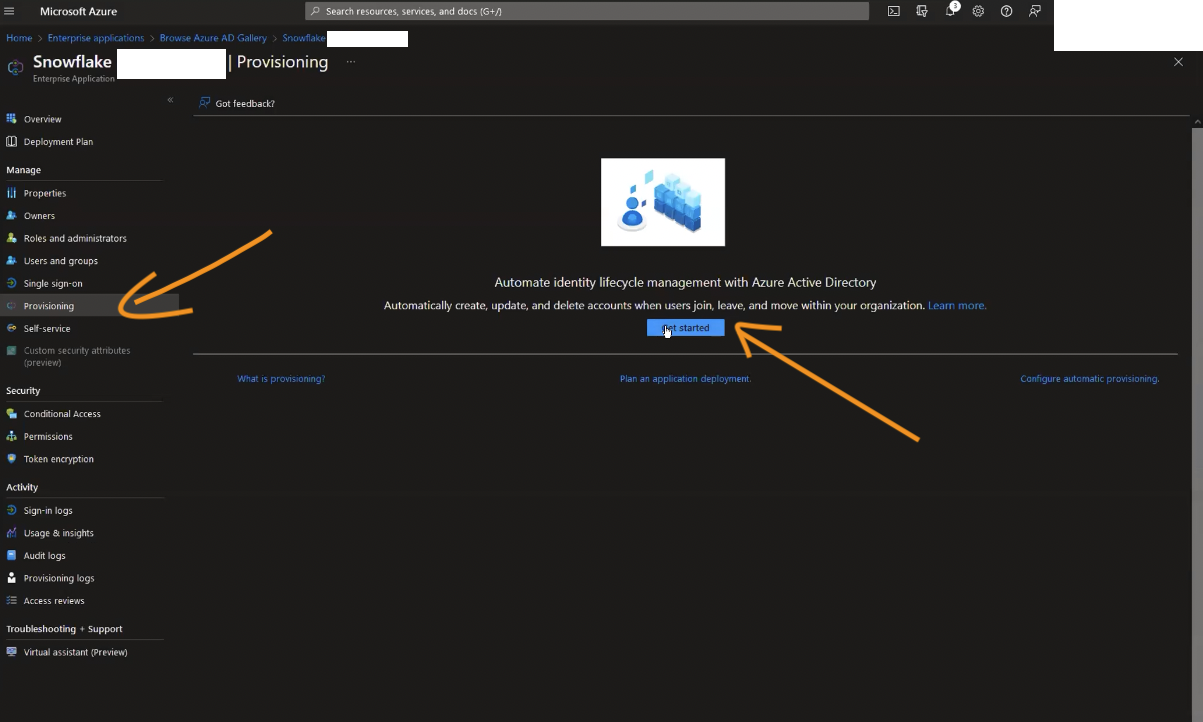Open Configure automatic provisioning link
Image resolution: width=1203 pixels, height=722 pixels.
point(1090,379)
